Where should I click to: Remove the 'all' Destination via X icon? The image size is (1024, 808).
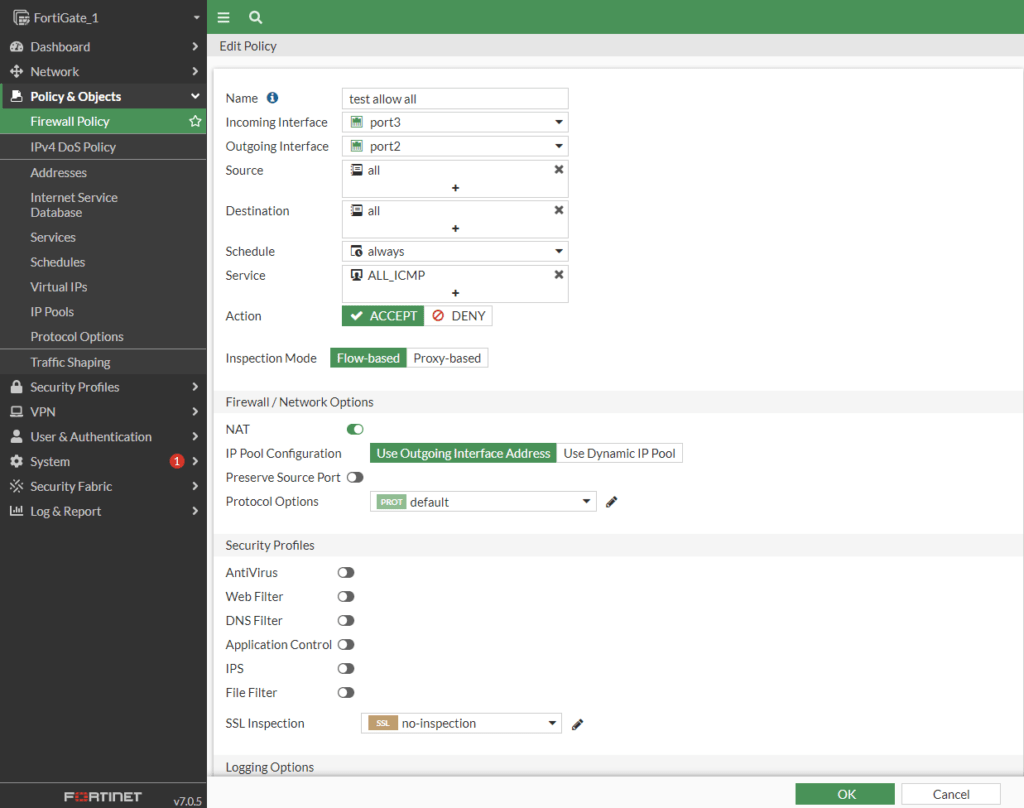558,210
